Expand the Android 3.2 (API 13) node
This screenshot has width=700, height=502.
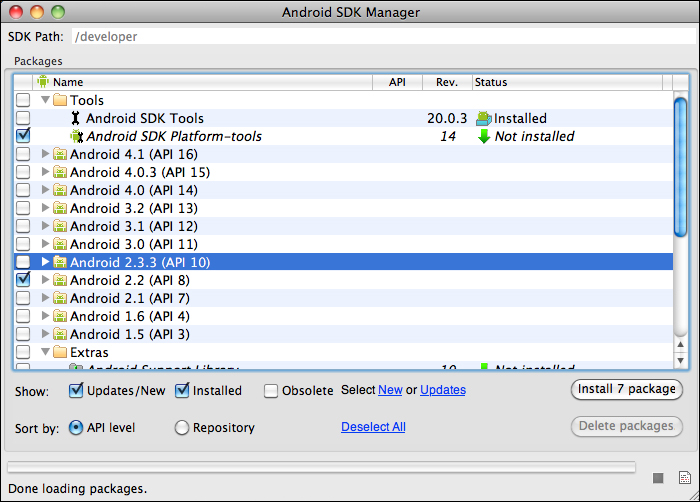point(45,208)
